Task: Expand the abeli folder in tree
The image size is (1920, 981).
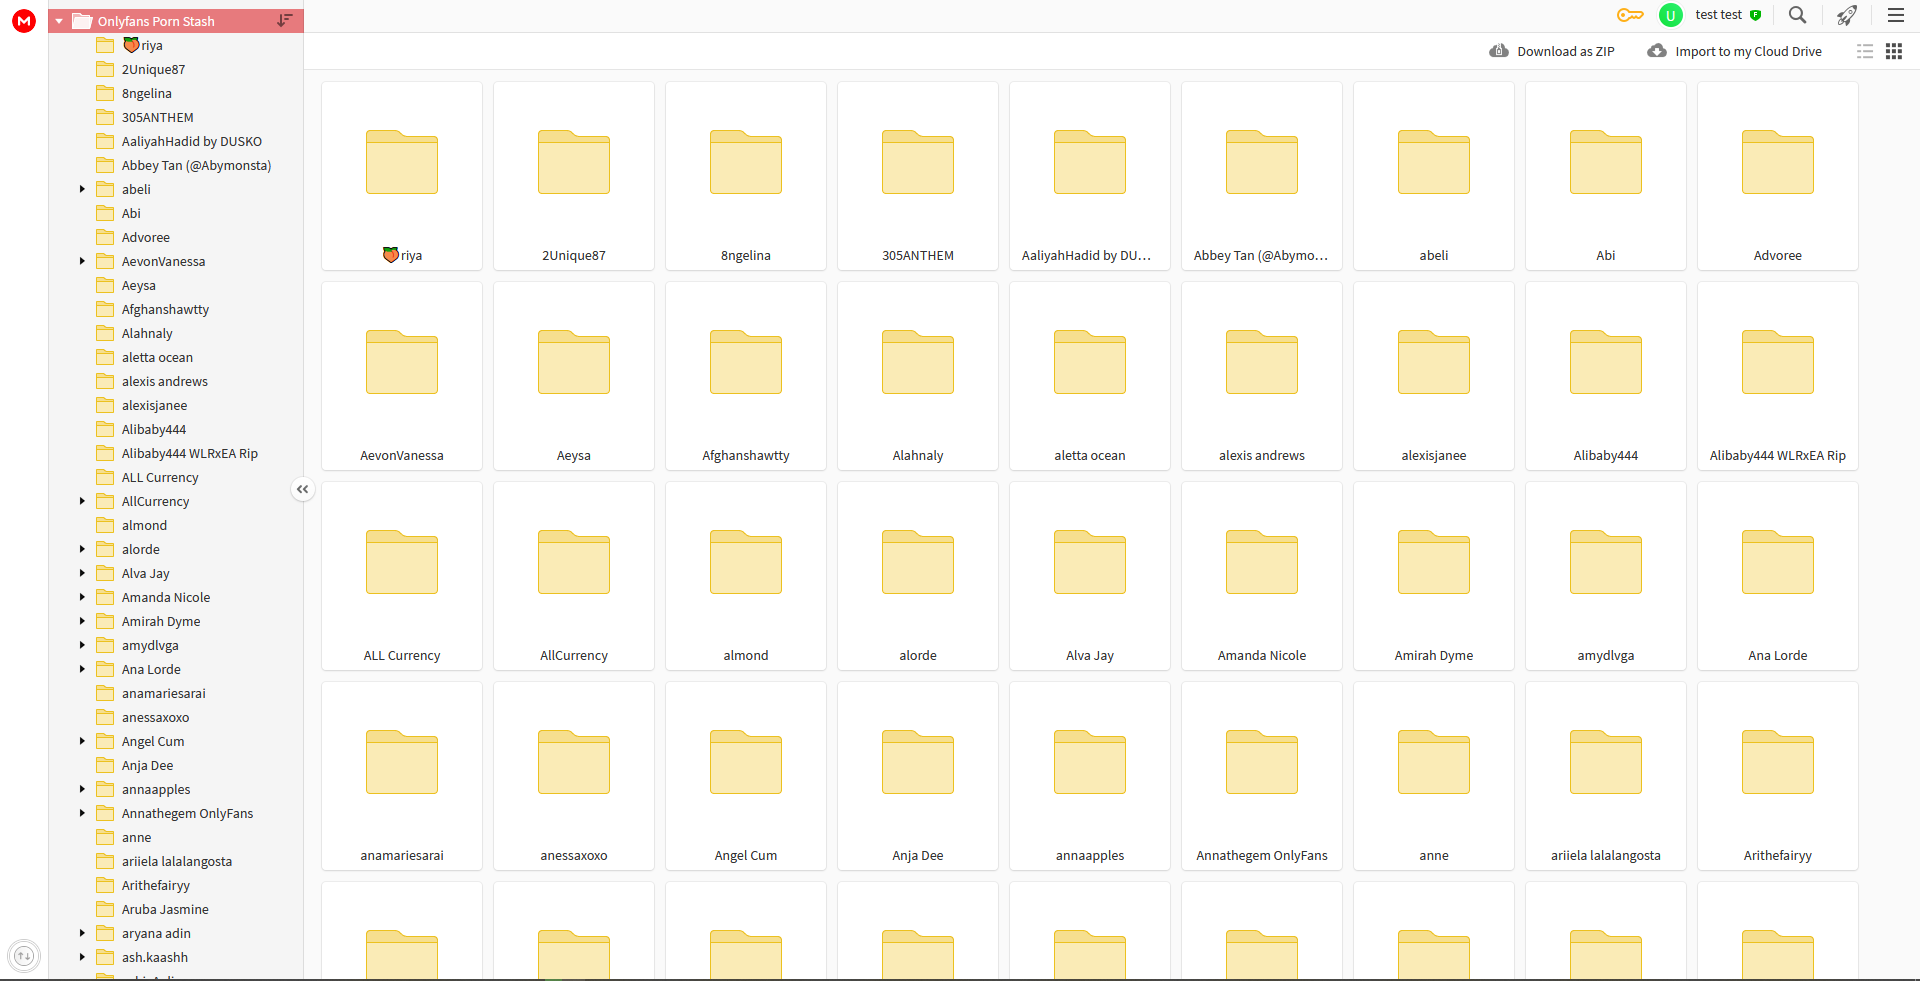Action: 82,189
